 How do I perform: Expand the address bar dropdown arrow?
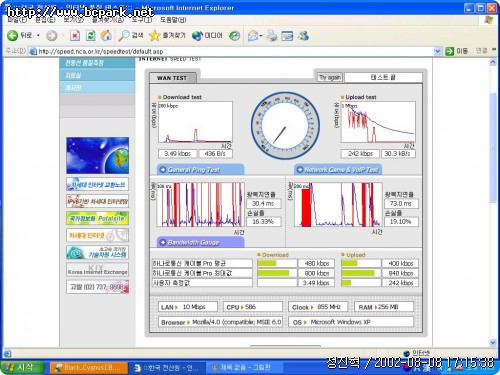[438, 51]
